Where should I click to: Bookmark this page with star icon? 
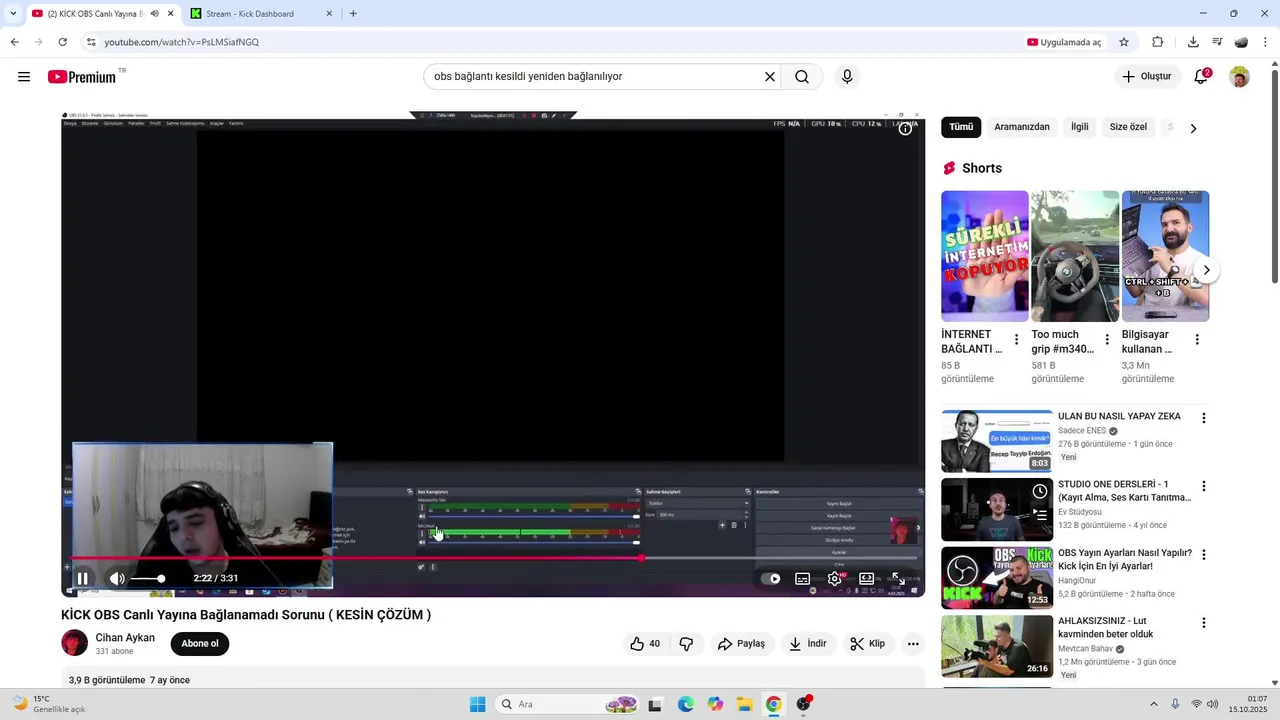pyautogui.click(x=1124, y=42)
